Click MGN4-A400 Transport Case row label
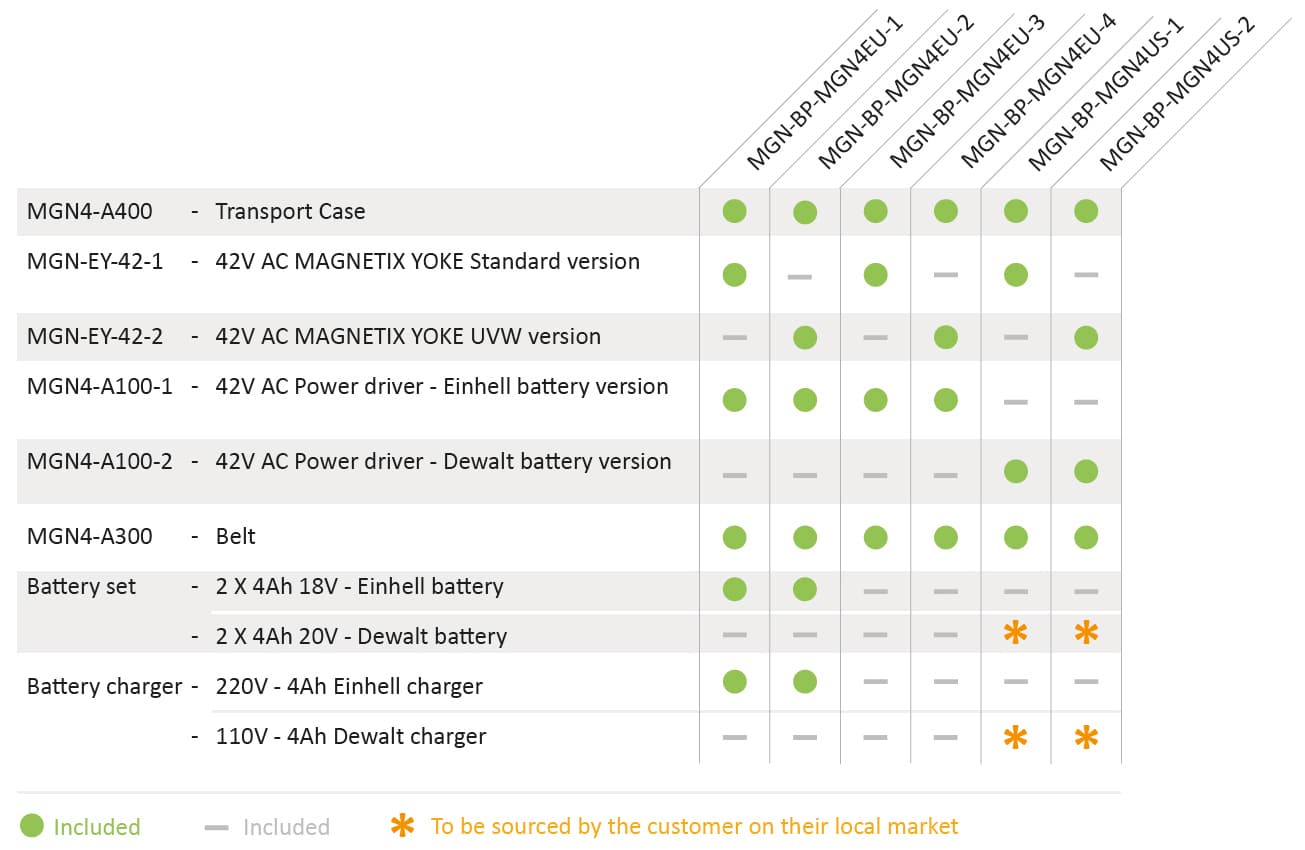 (x=196, y=212)
